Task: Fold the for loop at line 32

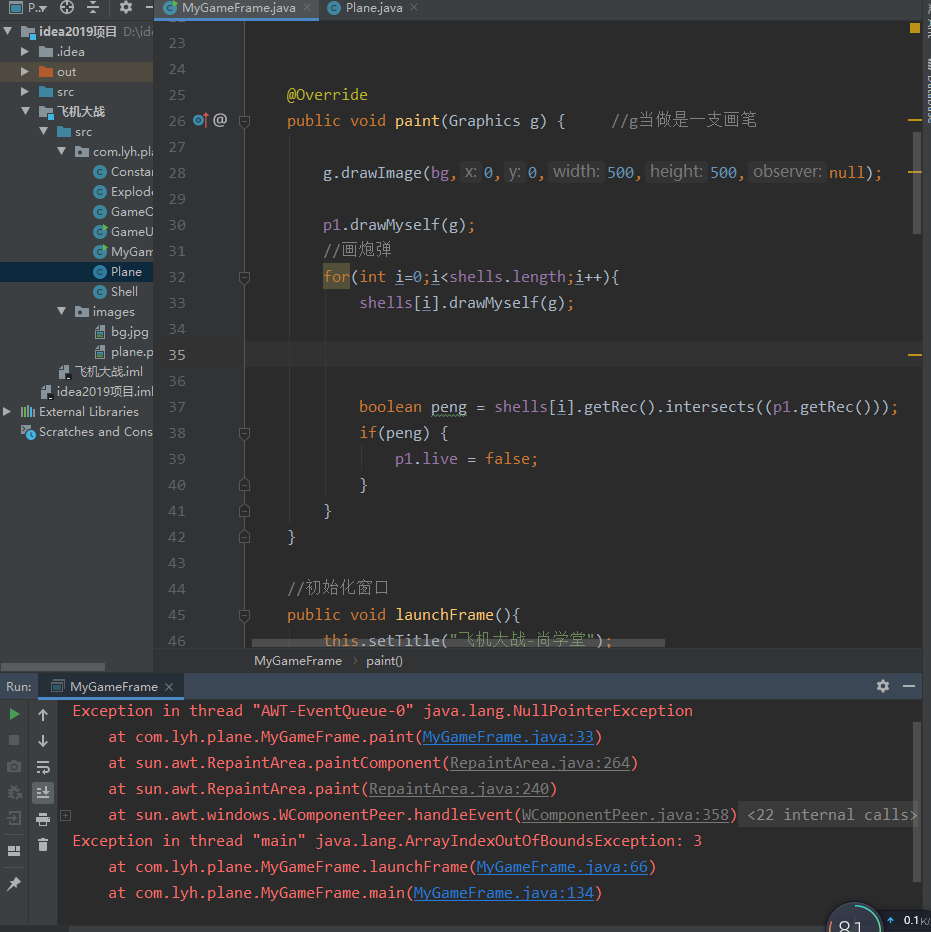Action: [x=244, y=278]
